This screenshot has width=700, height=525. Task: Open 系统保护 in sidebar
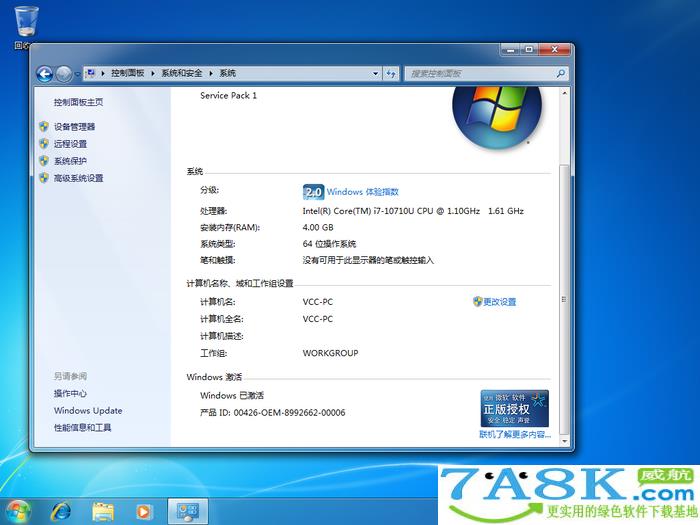(x=70, y=161)
